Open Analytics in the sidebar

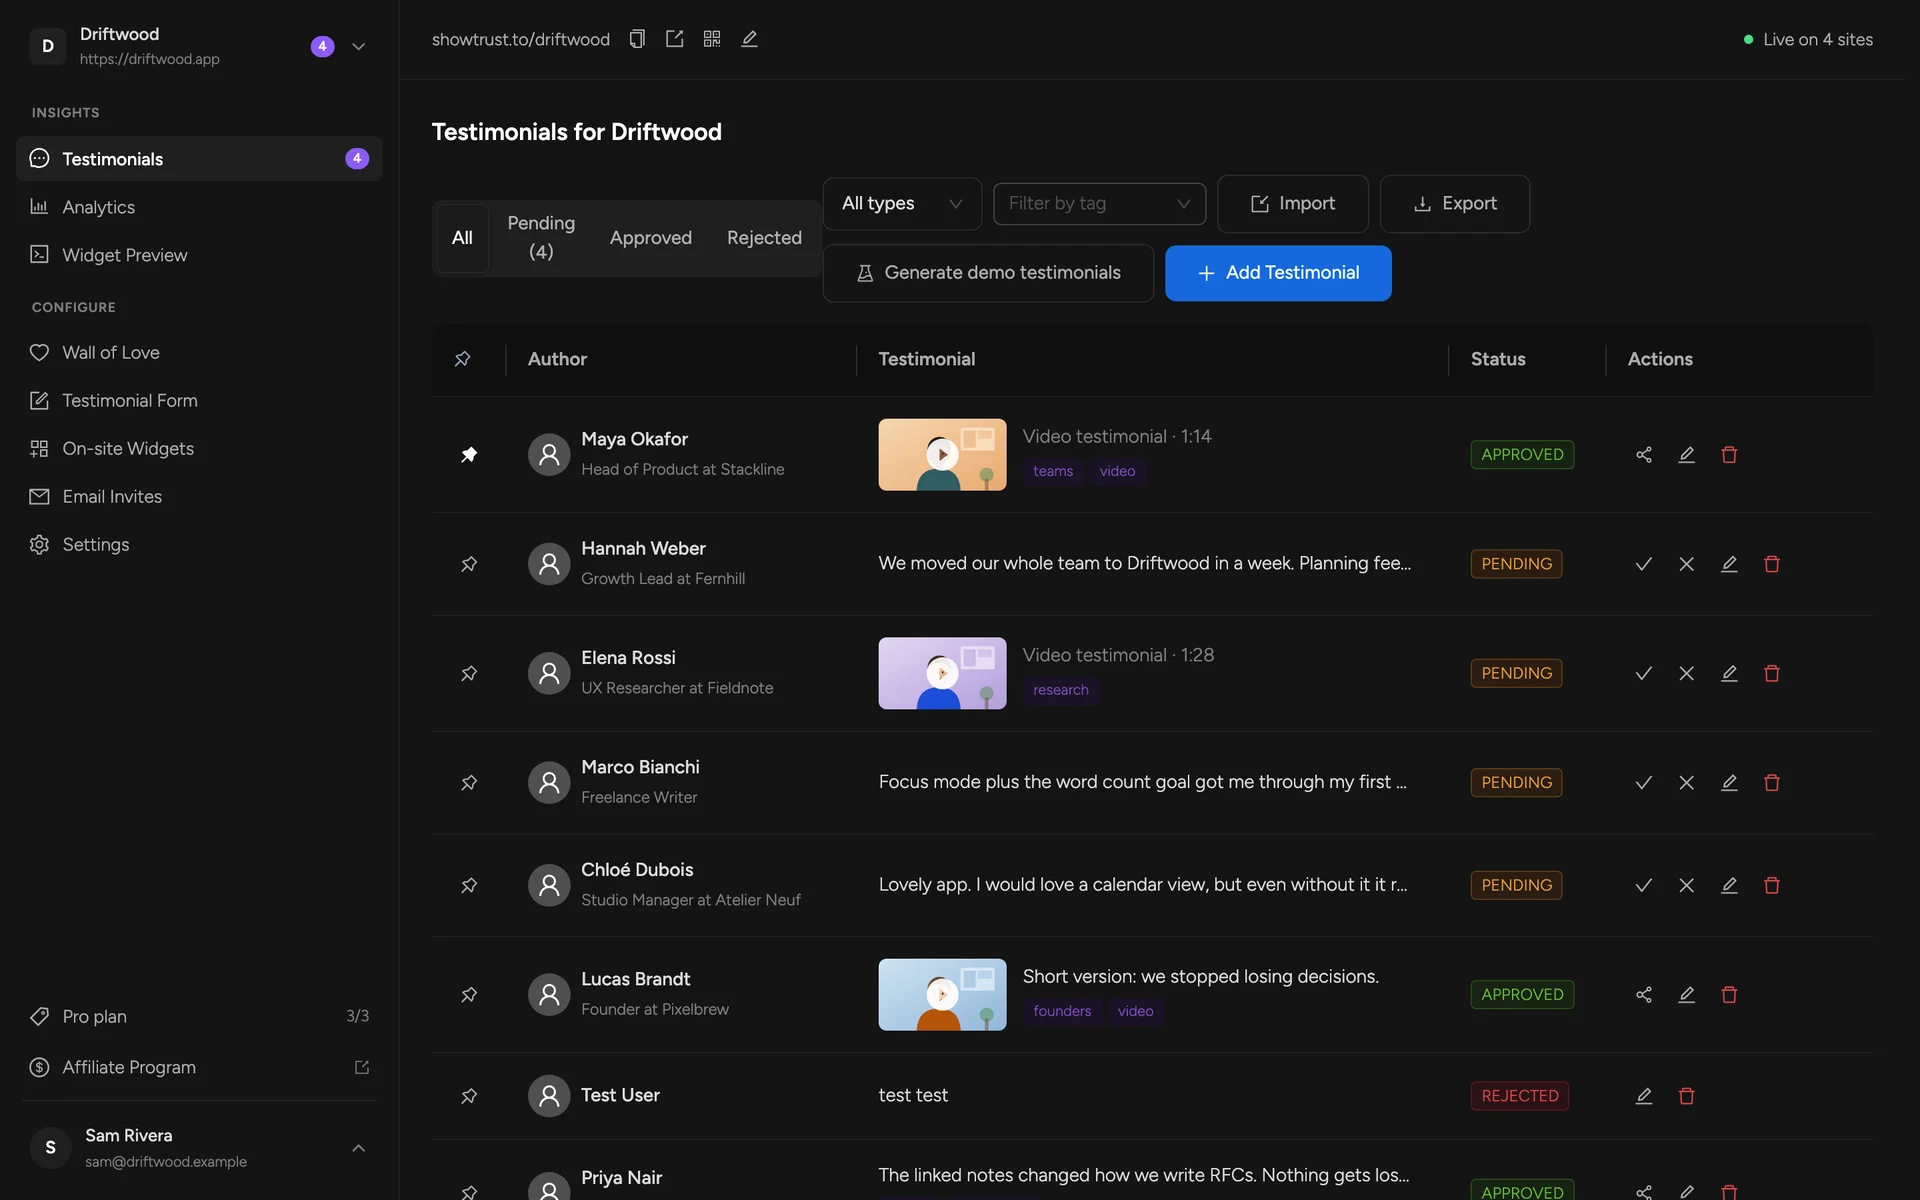(x=199, y=207)
